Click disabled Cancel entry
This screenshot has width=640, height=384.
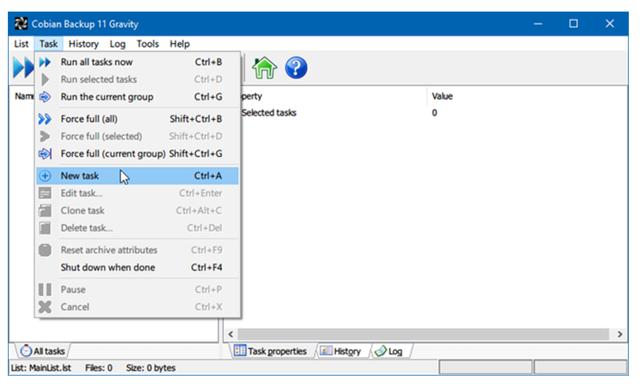[138, 307]
